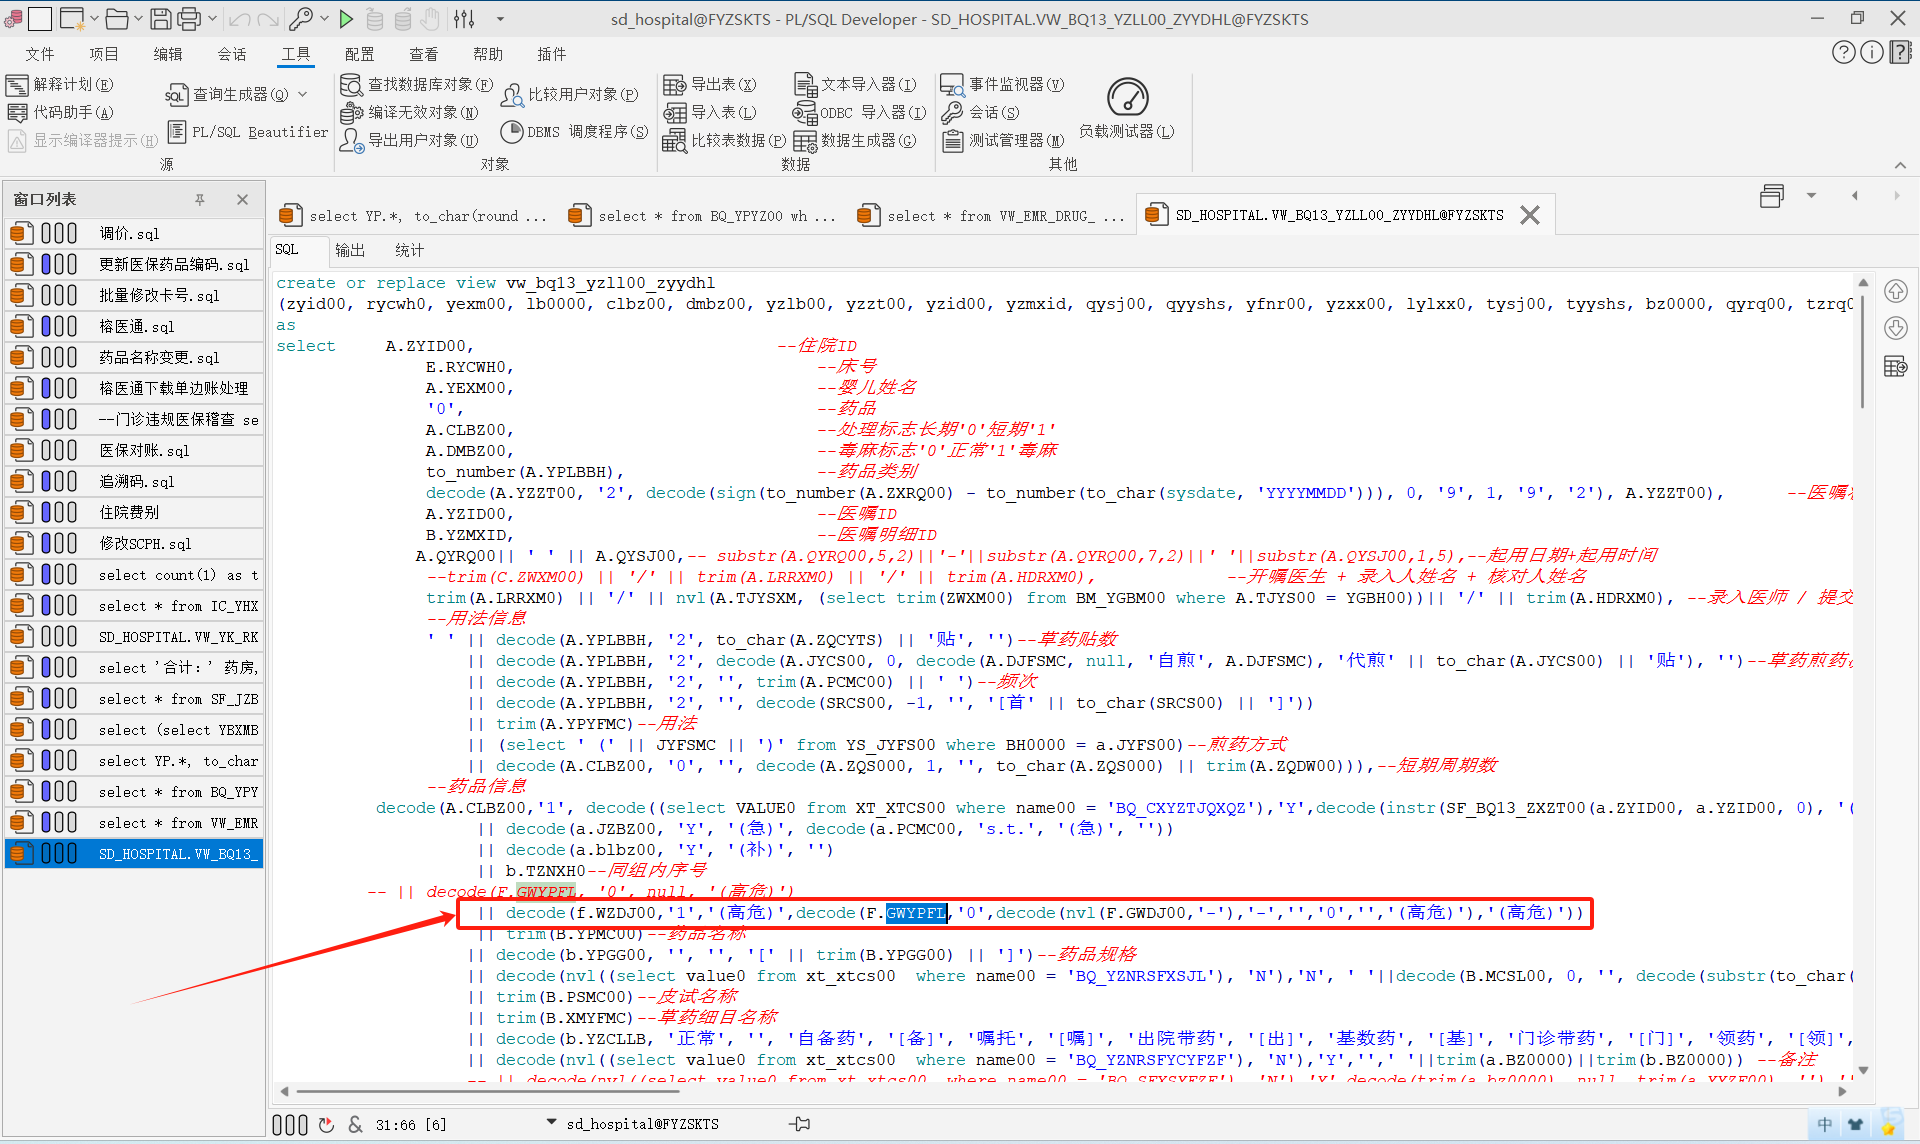The height and width of the screenshot is (1144, 1920).
Task: Toggle pin on window list panel
Action: 200,199
